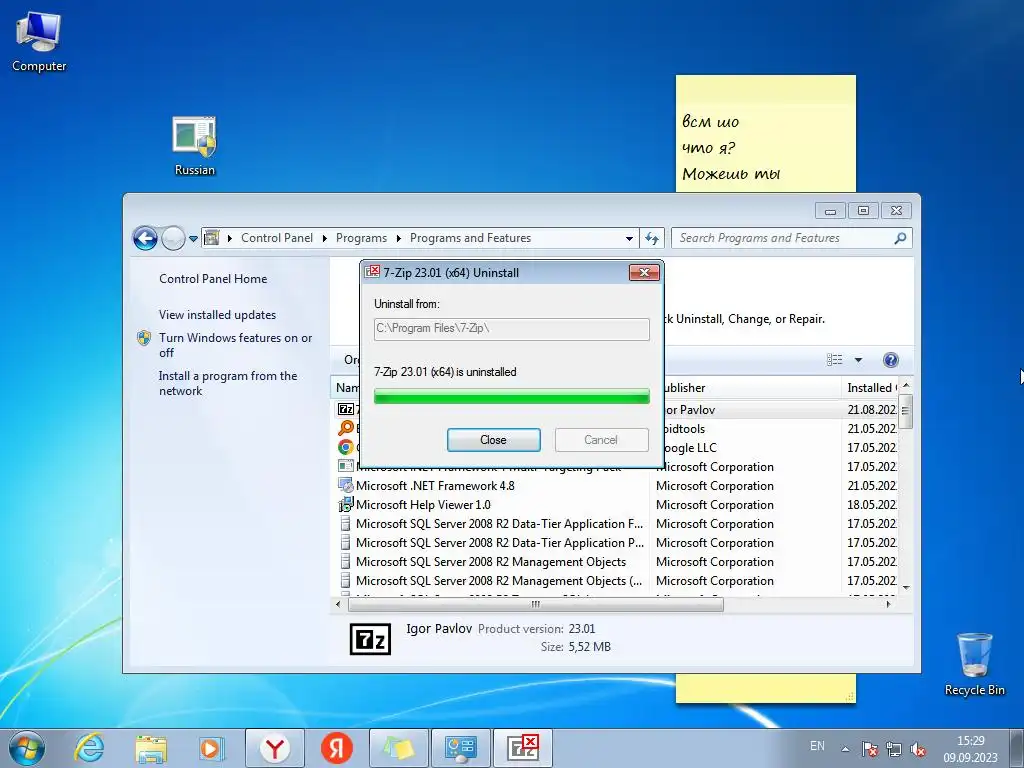The image size is (1024, 768).
Task: Click the Microsoft Help Viewer row icon
Action: click(345, 505)
